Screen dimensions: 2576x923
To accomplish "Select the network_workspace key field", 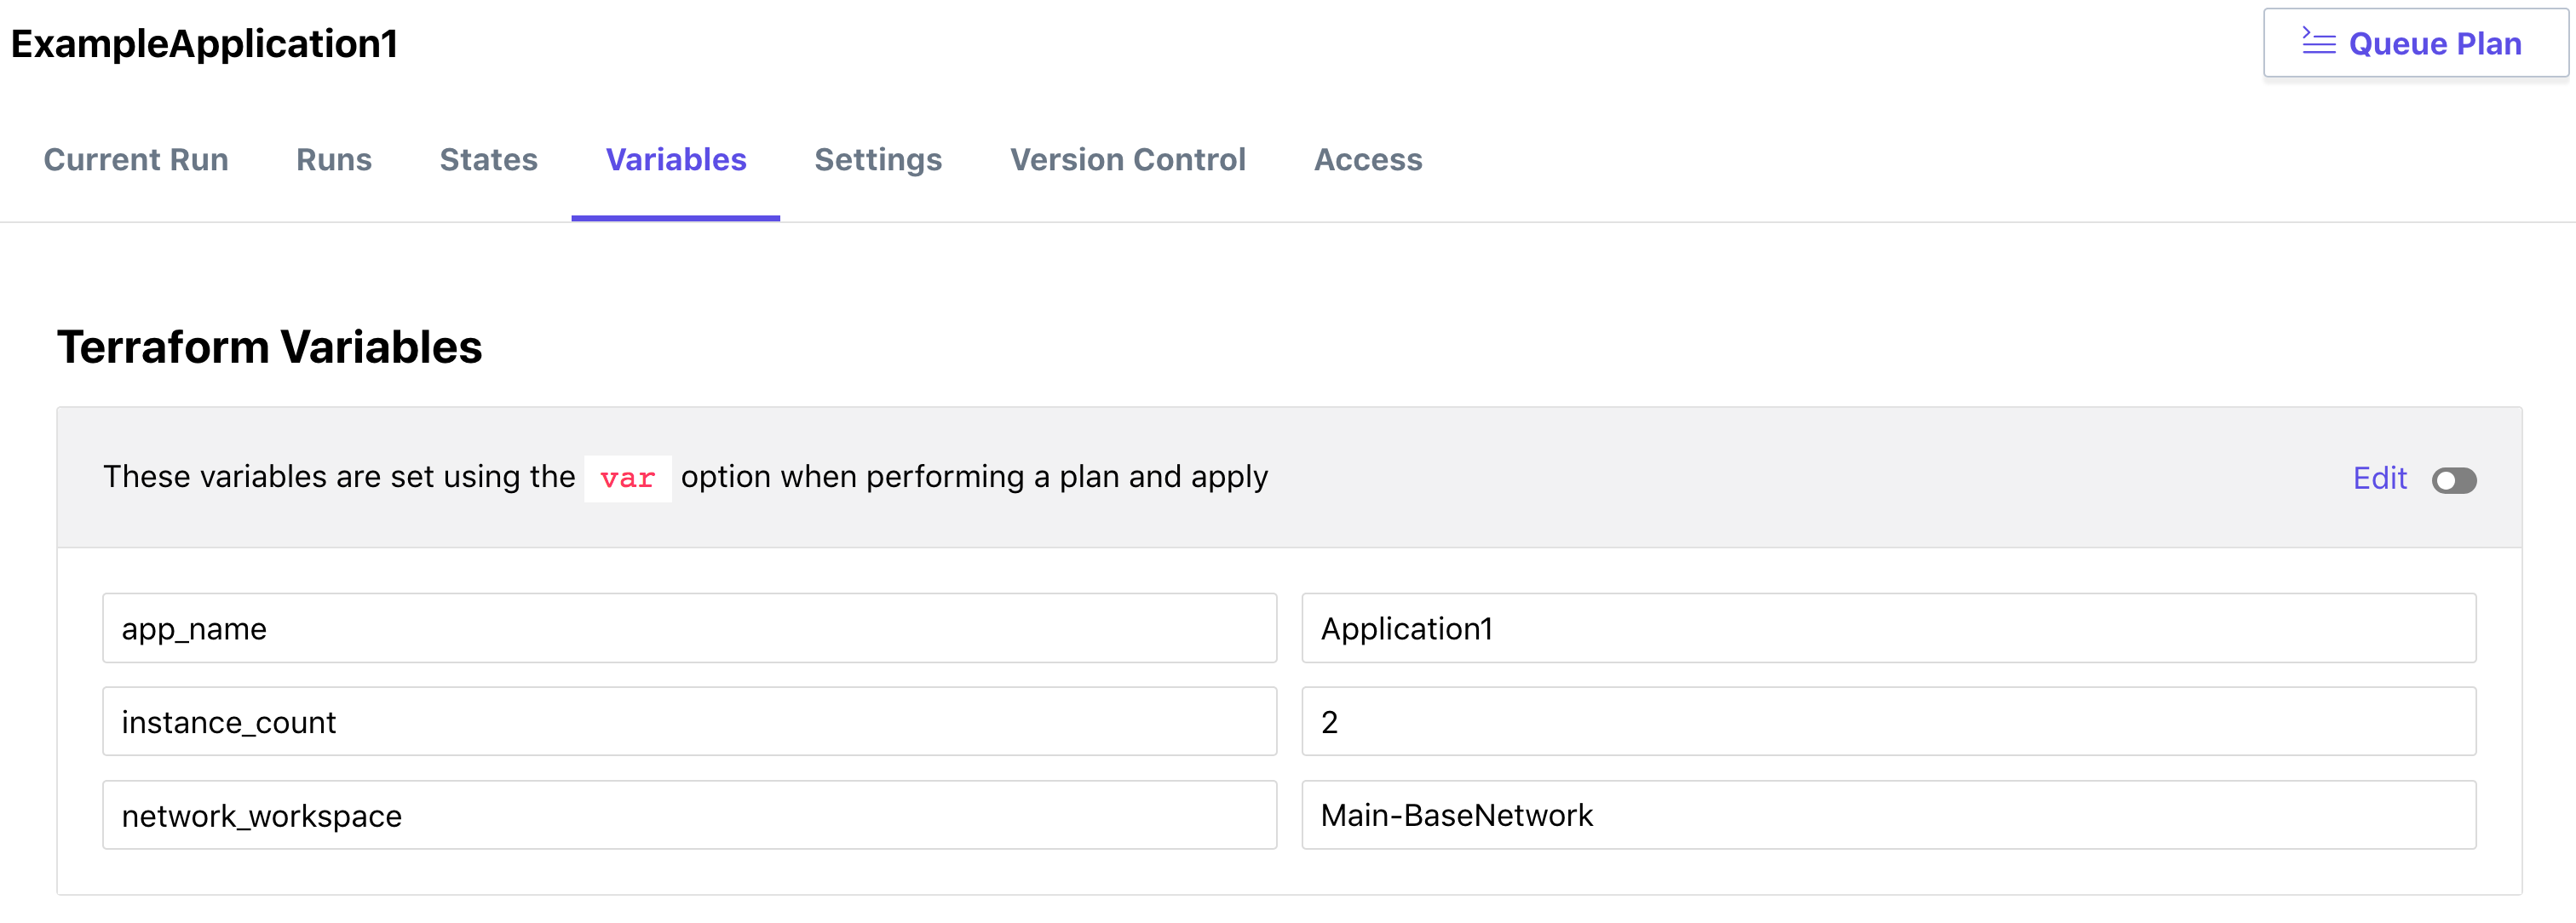I will (x=689, y=815).
